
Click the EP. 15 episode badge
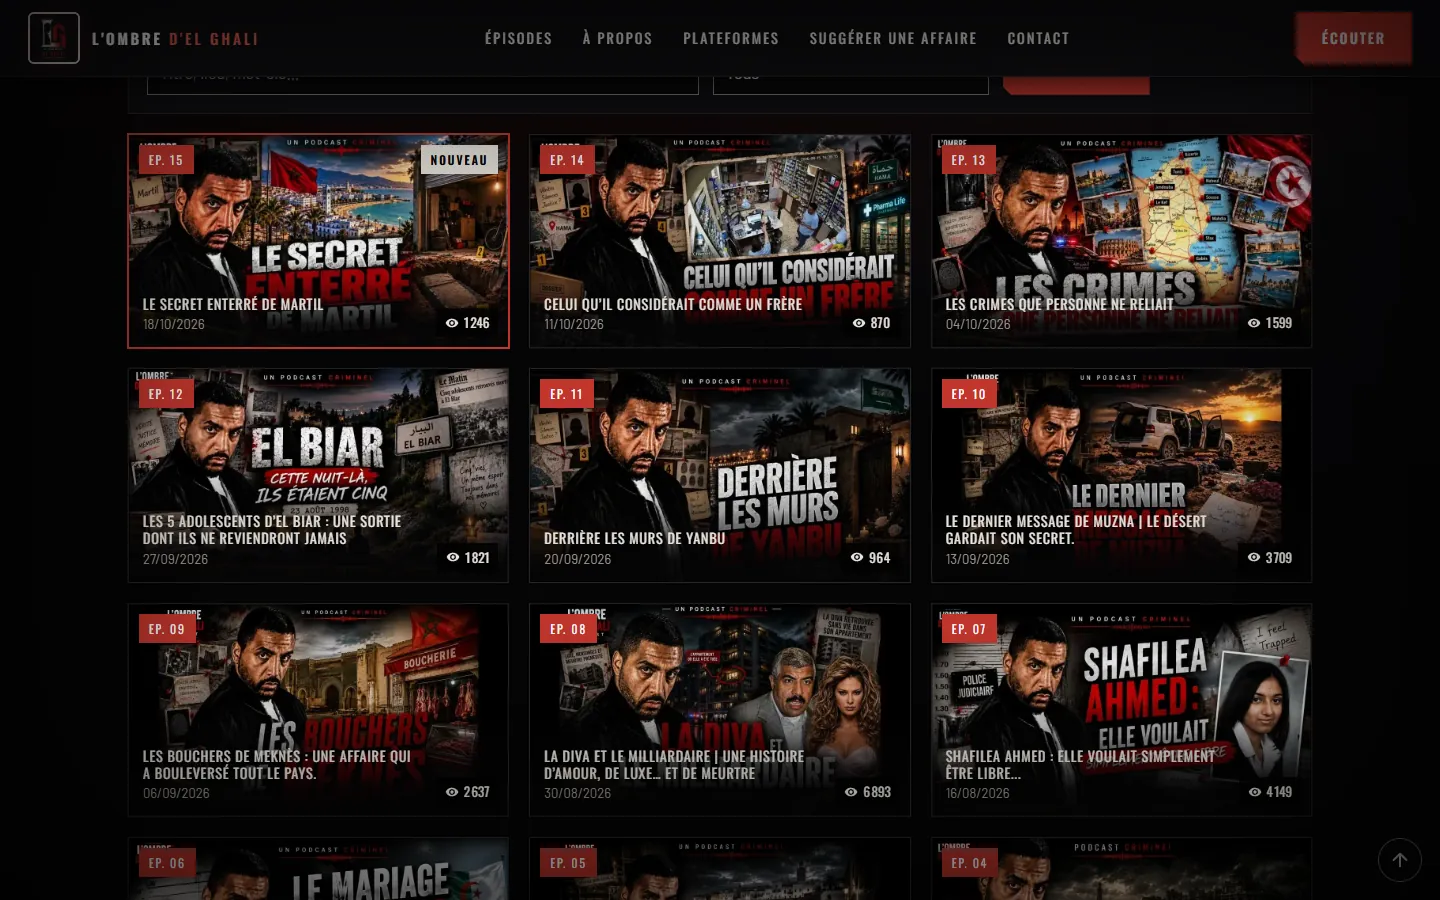(166, 160)
